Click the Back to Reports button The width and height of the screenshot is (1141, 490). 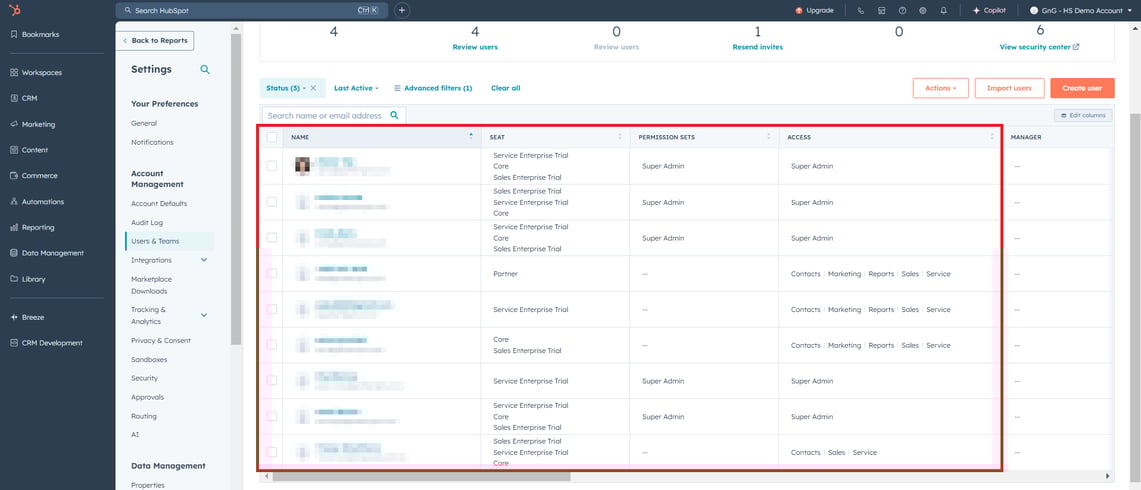[x=155, y=41]
